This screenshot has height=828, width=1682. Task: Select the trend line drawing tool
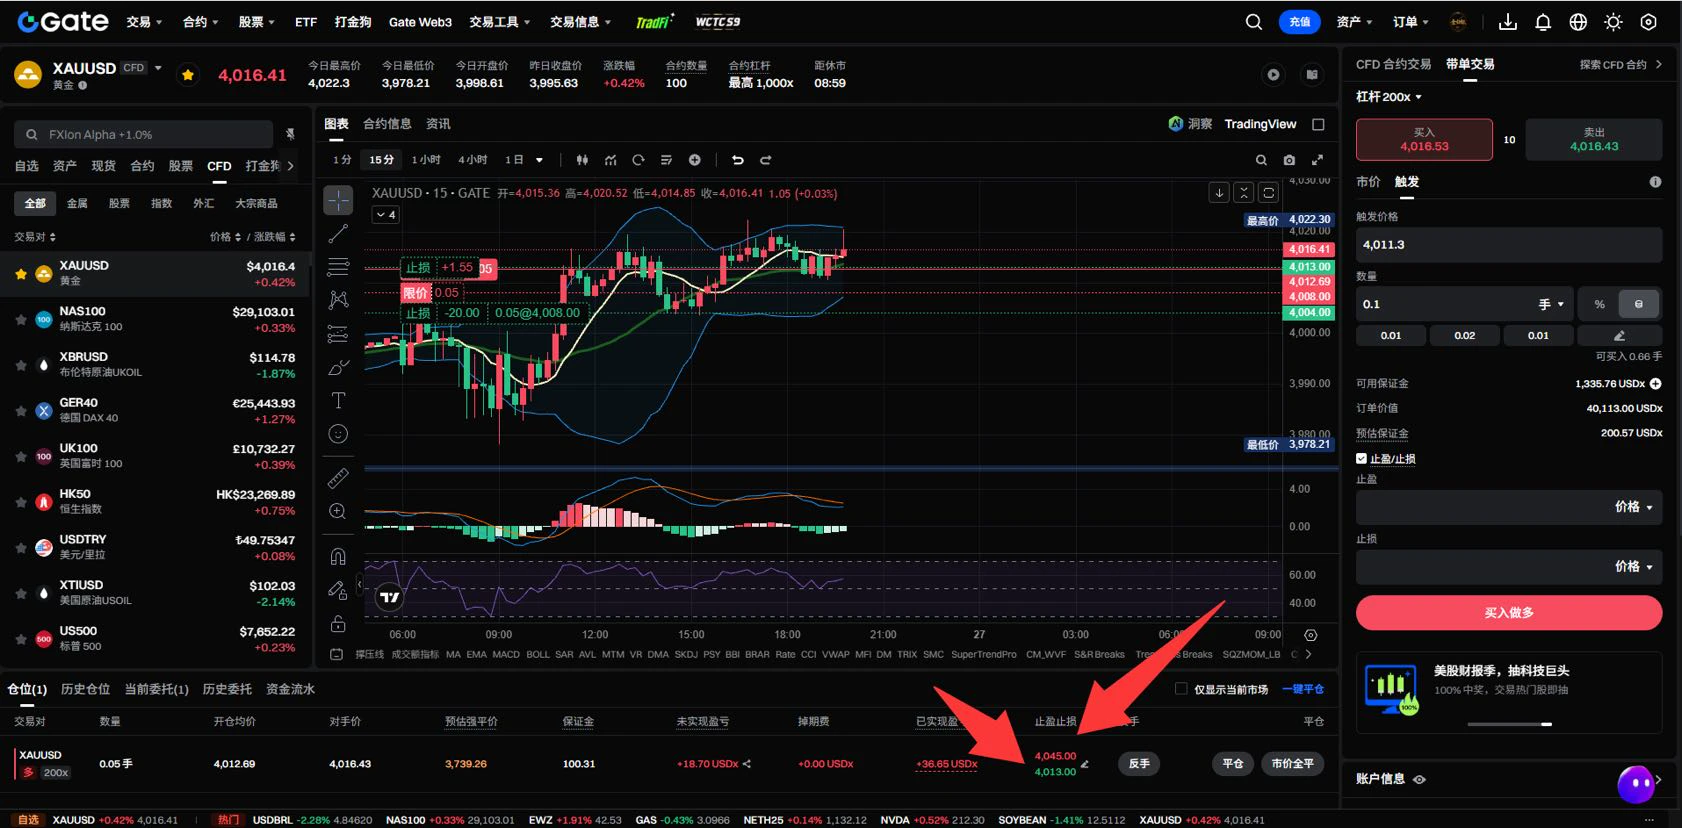click(x=338, y=234)
